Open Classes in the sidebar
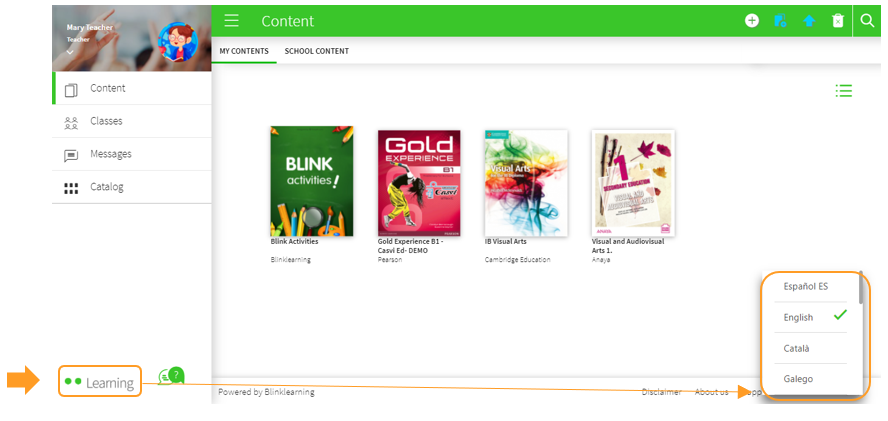The width and height of the screenshot is (888, 421). click(x=106, y=121)
